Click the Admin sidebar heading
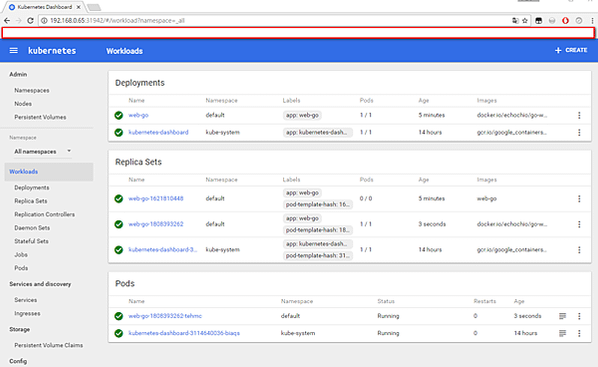The width and height of the screenshot is (598, 367). click(18, 74)
